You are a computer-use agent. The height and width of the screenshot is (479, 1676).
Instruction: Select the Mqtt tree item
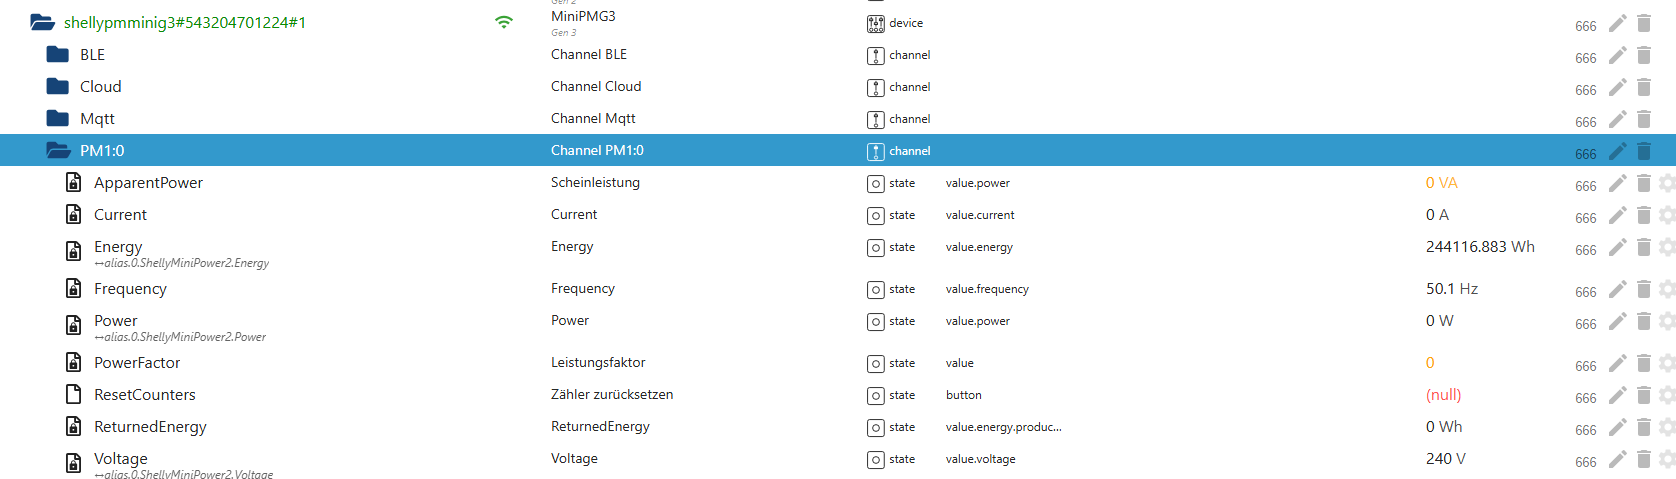(97, 119)
